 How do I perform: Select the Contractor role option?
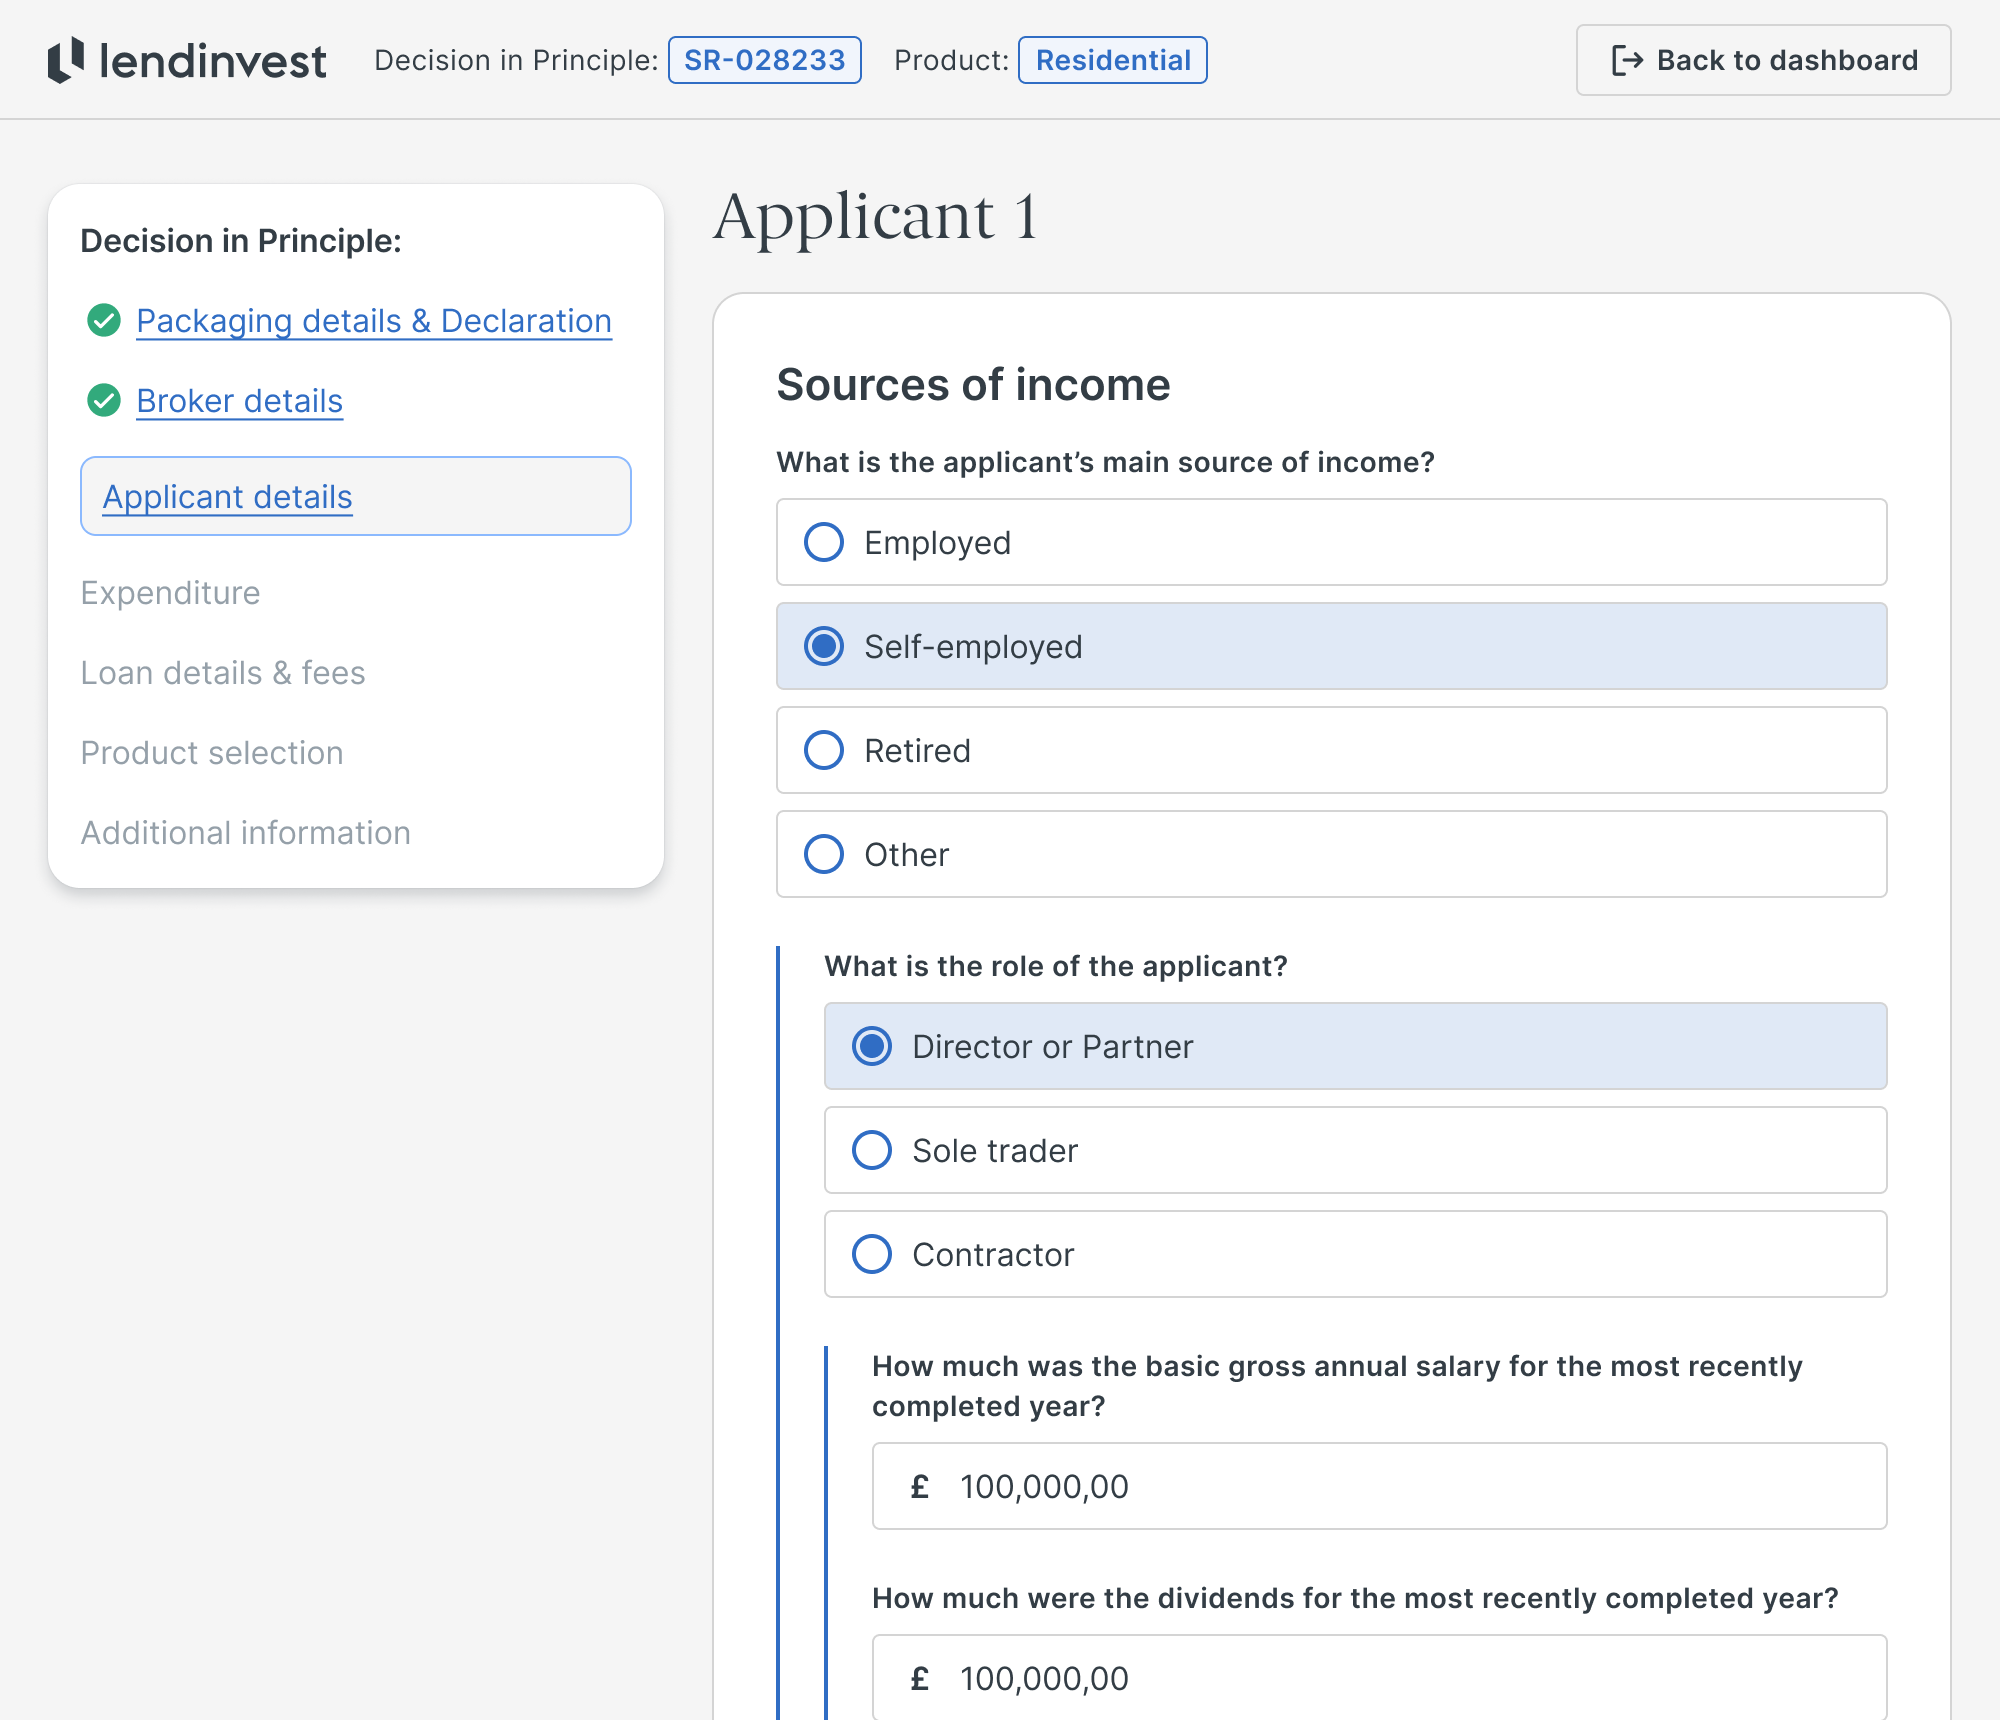(x=872, y=1255)
